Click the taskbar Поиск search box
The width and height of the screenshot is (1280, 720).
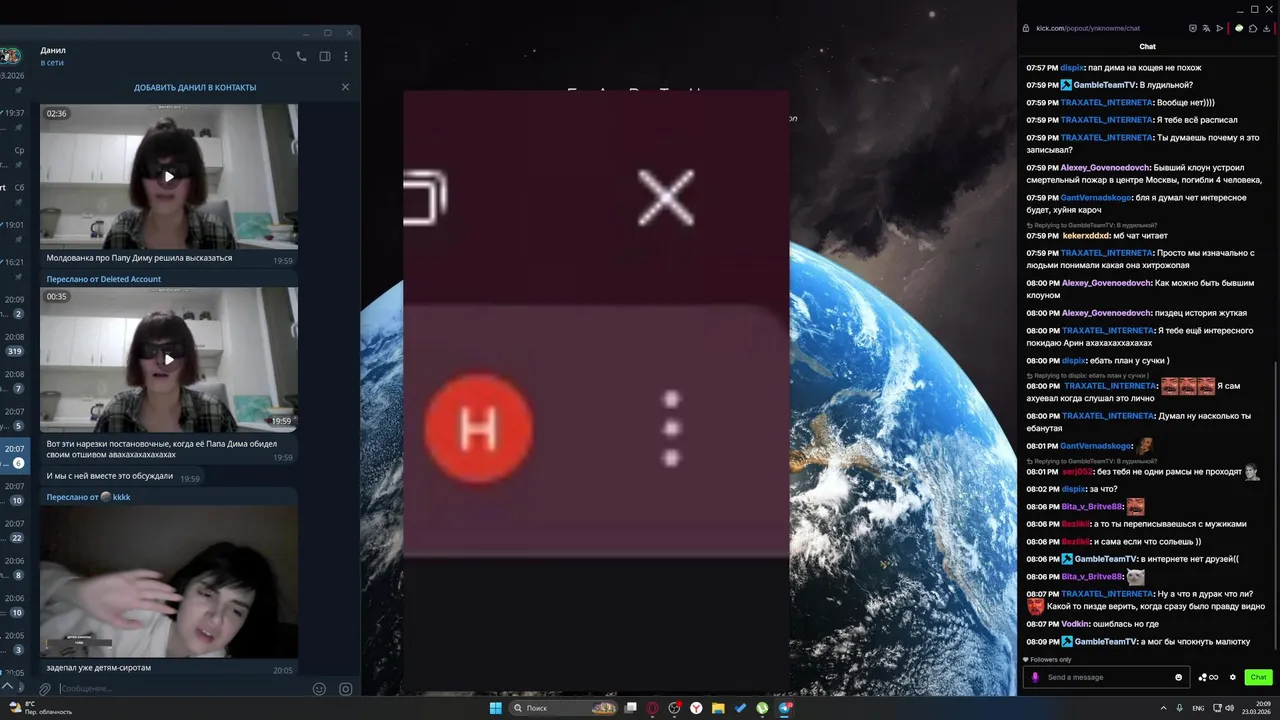pyautogui.click(x=565, y=708)
